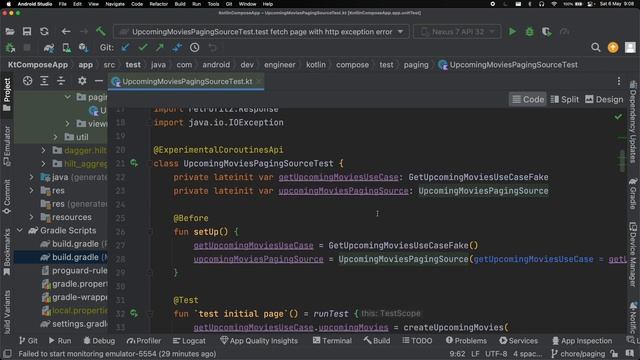Save all files with the floppy disk icon
The width and height of the screenshot is (640, 360).
pos(27,31)
